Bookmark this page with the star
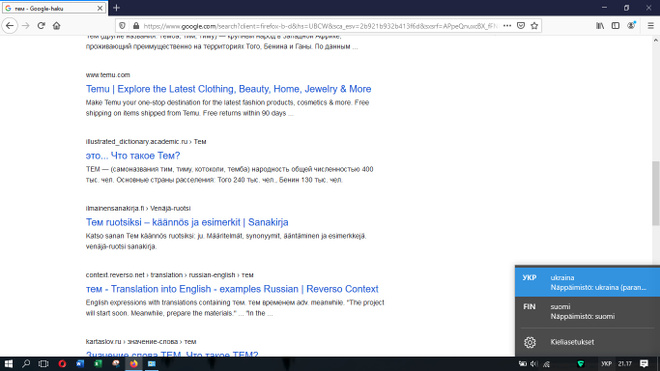This screenshot has width=660, height=371. click(x=534, y=26)
